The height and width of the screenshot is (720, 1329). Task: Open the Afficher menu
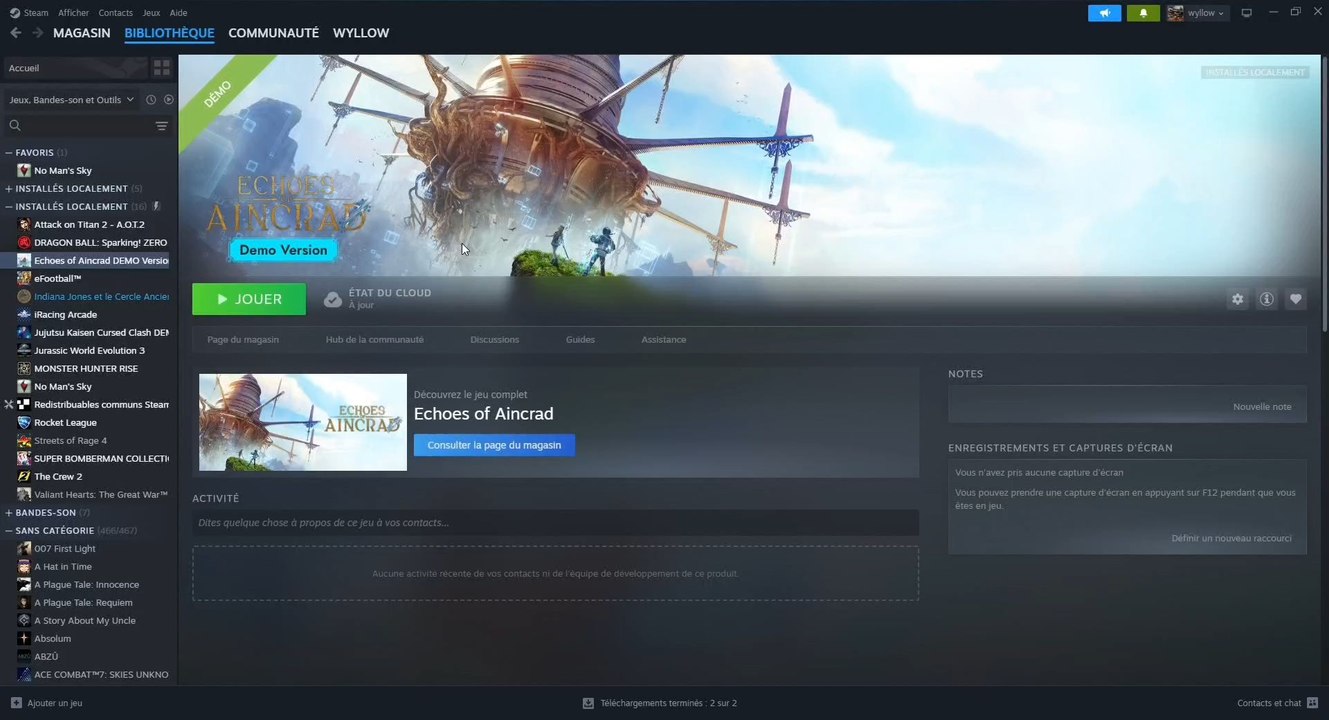73,13
